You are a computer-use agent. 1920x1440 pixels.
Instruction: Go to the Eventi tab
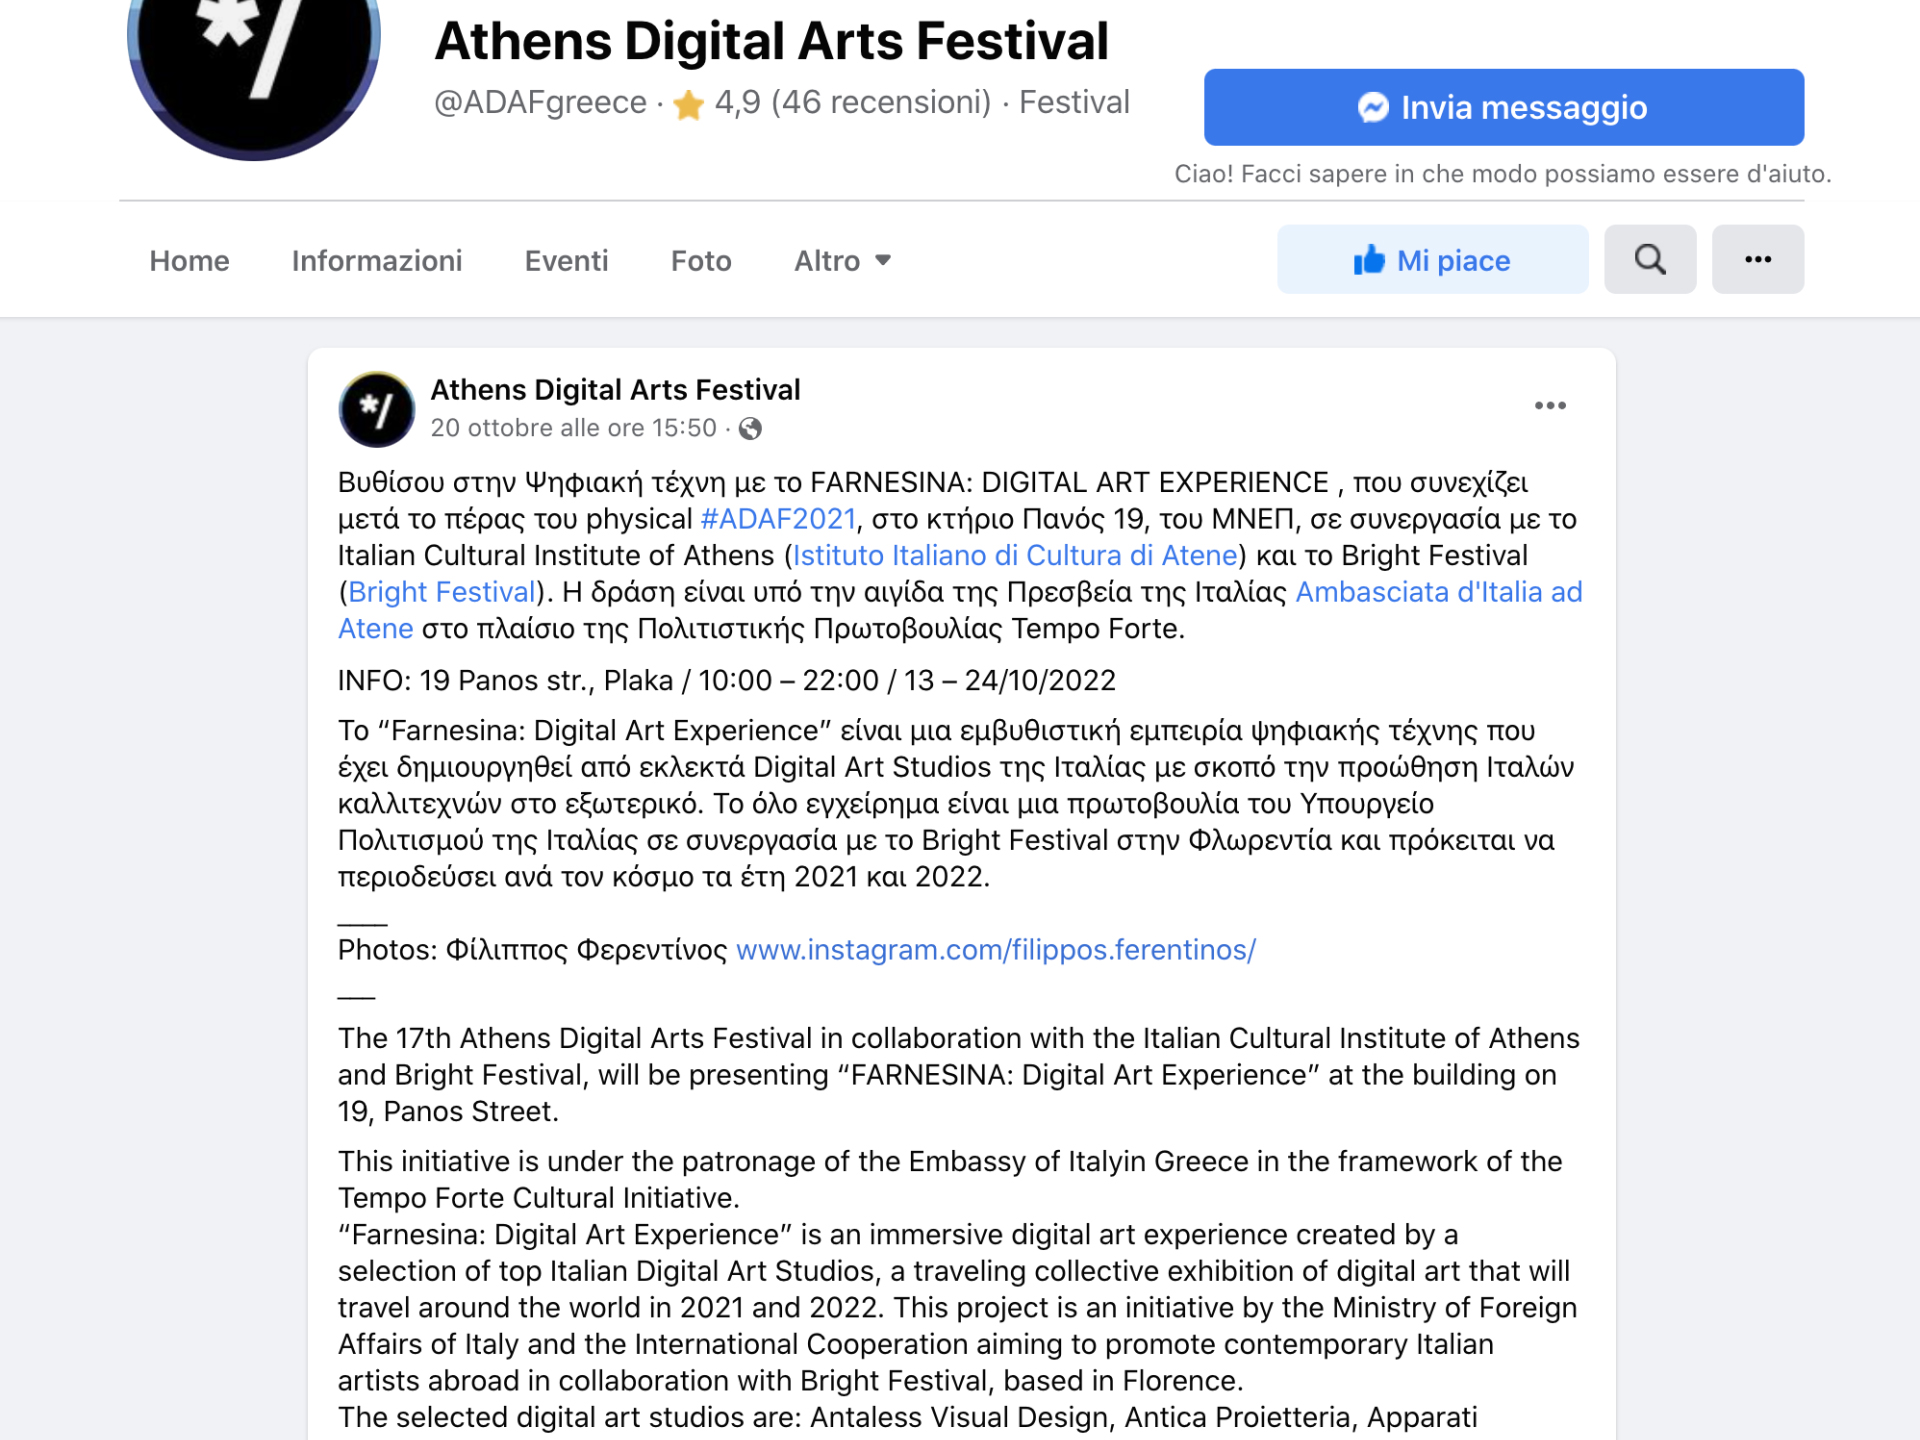click(566, 261)
